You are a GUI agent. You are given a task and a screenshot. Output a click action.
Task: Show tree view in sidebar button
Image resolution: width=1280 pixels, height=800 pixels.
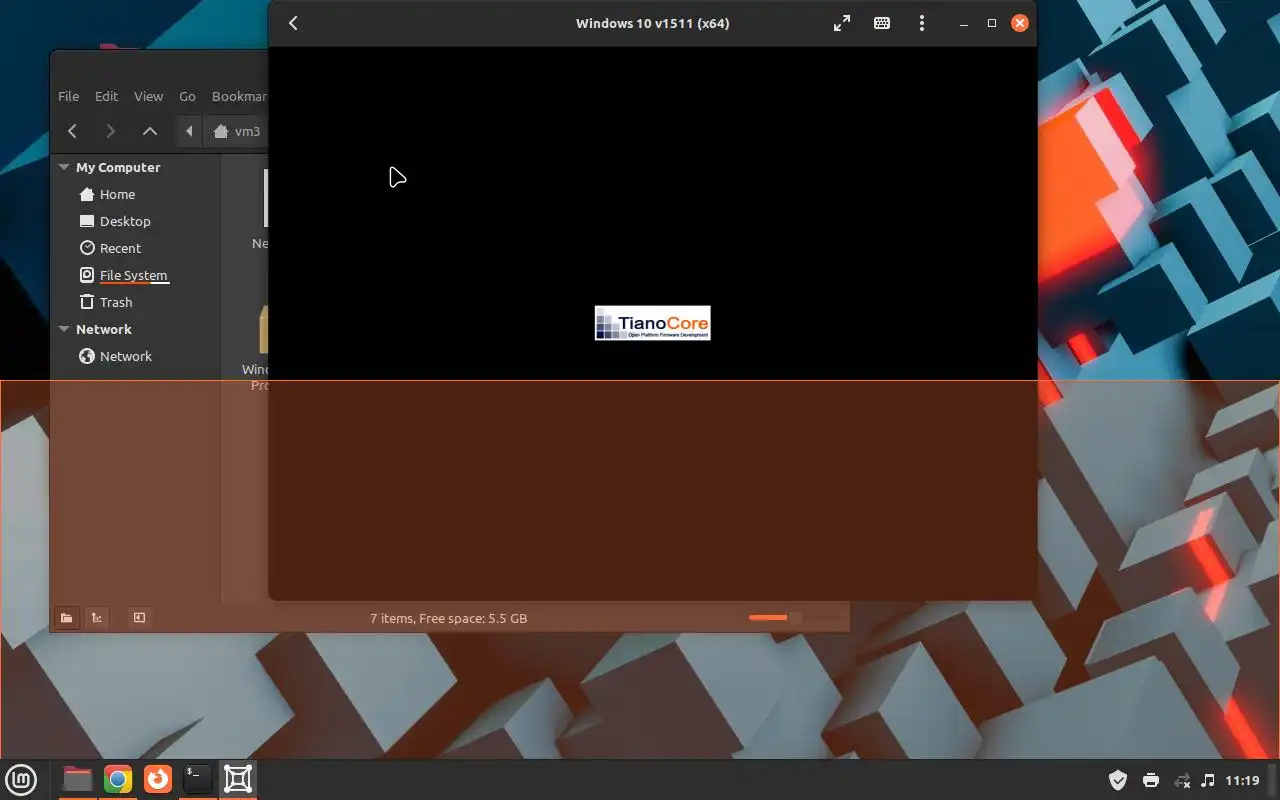pos(96,618)
